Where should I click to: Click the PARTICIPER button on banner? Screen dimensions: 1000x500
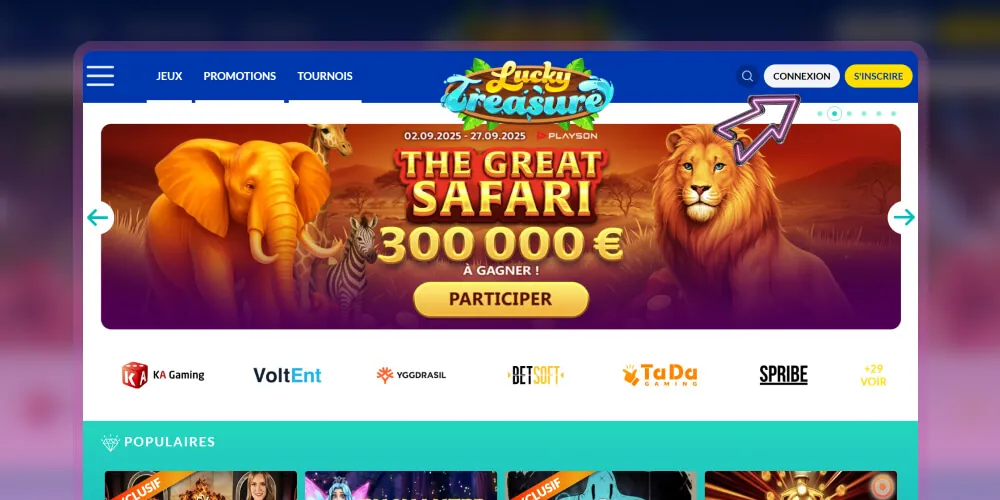click(x=501, y=299)
